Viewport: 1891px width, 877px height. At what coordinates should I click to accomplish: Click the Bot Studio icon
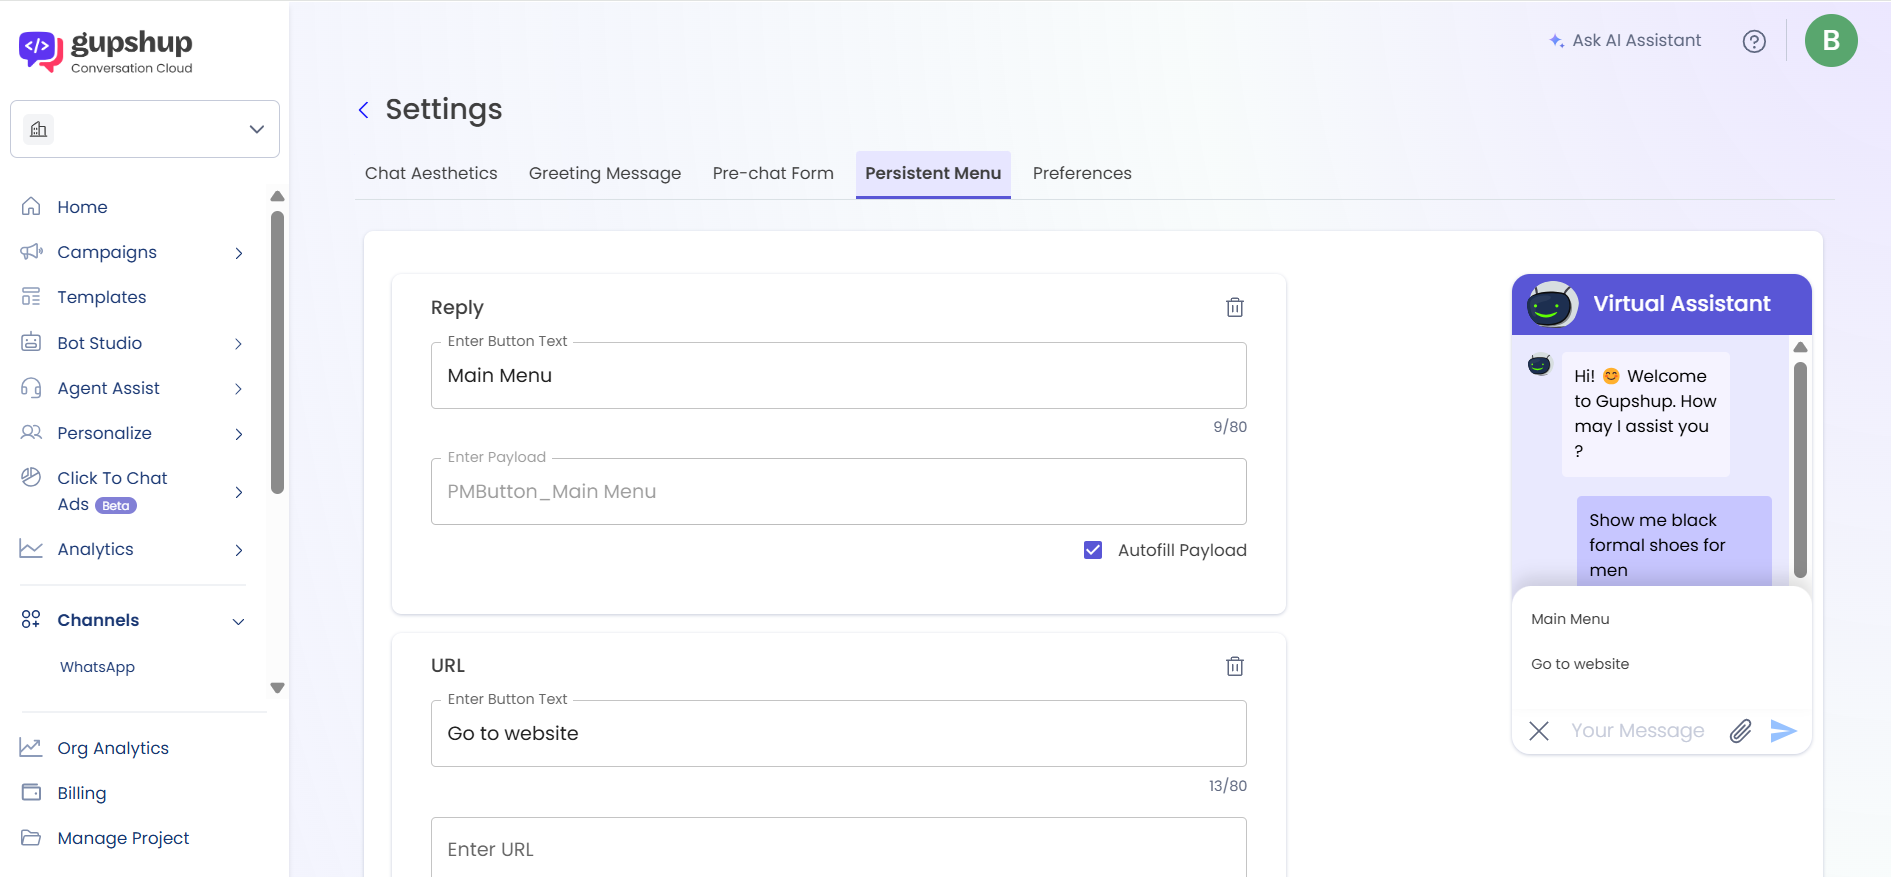point(31,342)
